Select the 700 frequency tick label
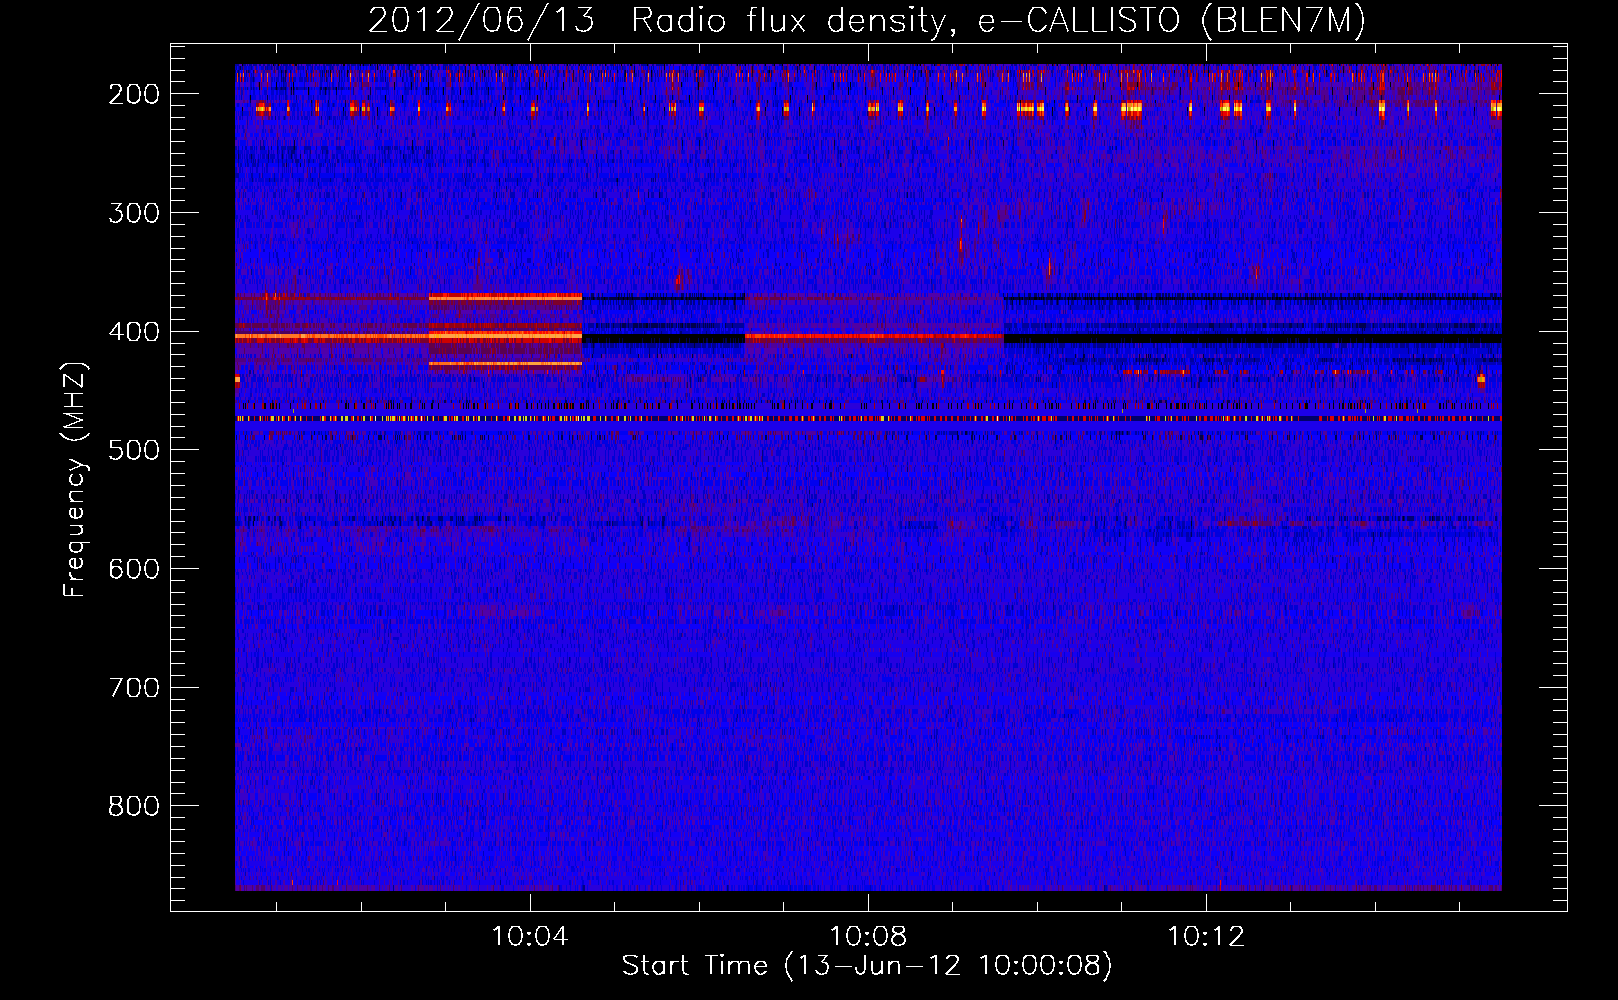 coord(134,687)
